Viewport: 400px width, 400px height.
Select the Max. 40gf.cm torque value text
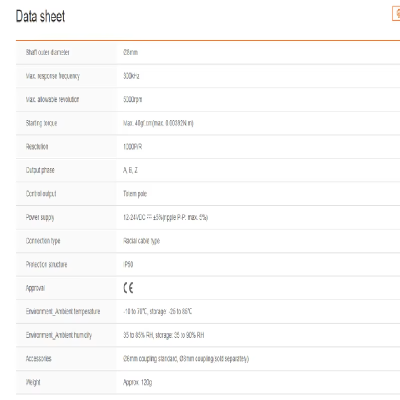(158, 123)
